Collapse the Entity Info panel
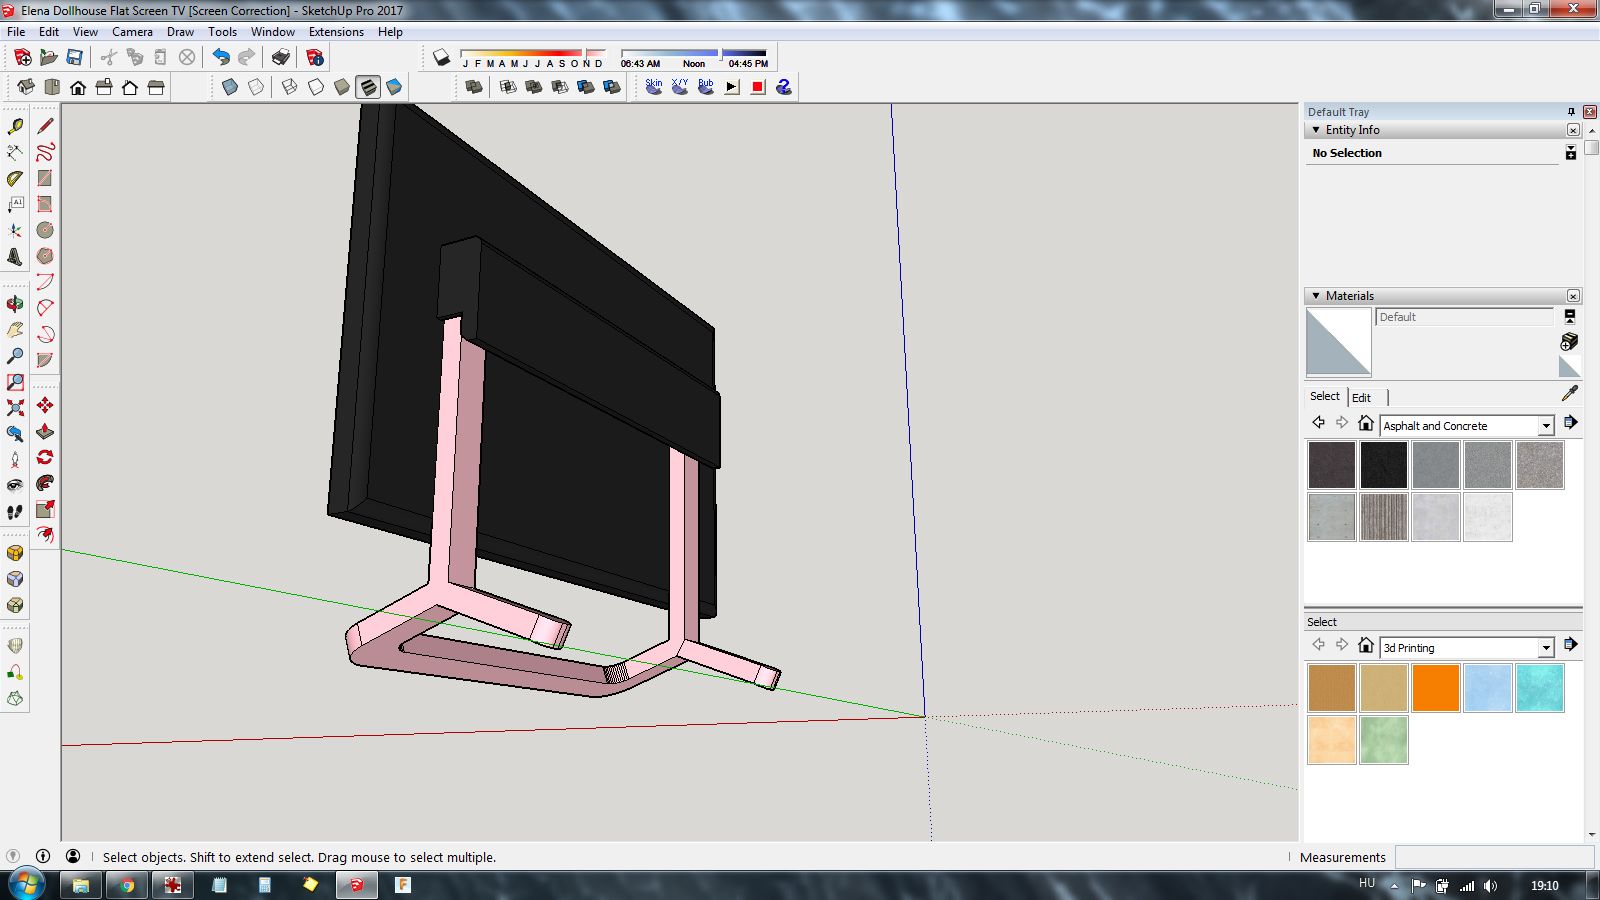The width and height of the screenshot is (1600, 900). [1316, 130]
